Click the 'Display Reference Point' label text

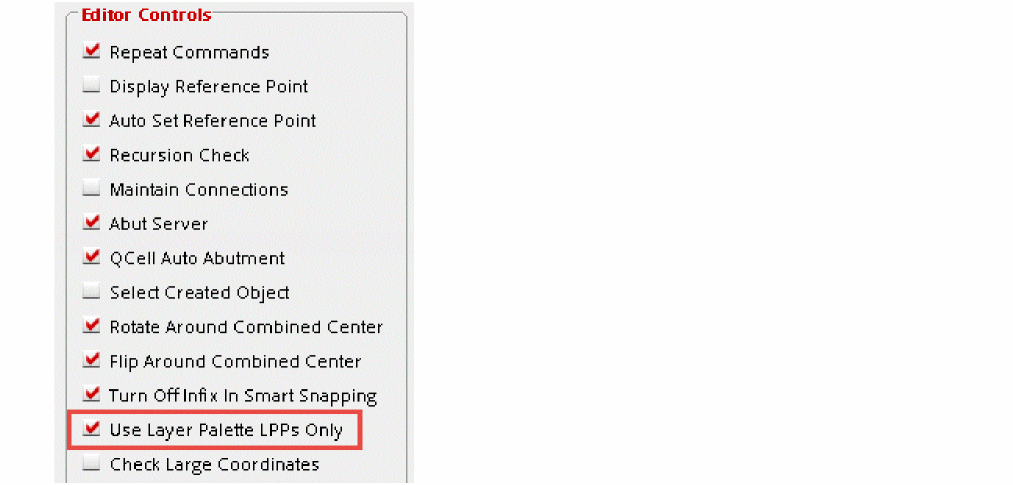208,87
